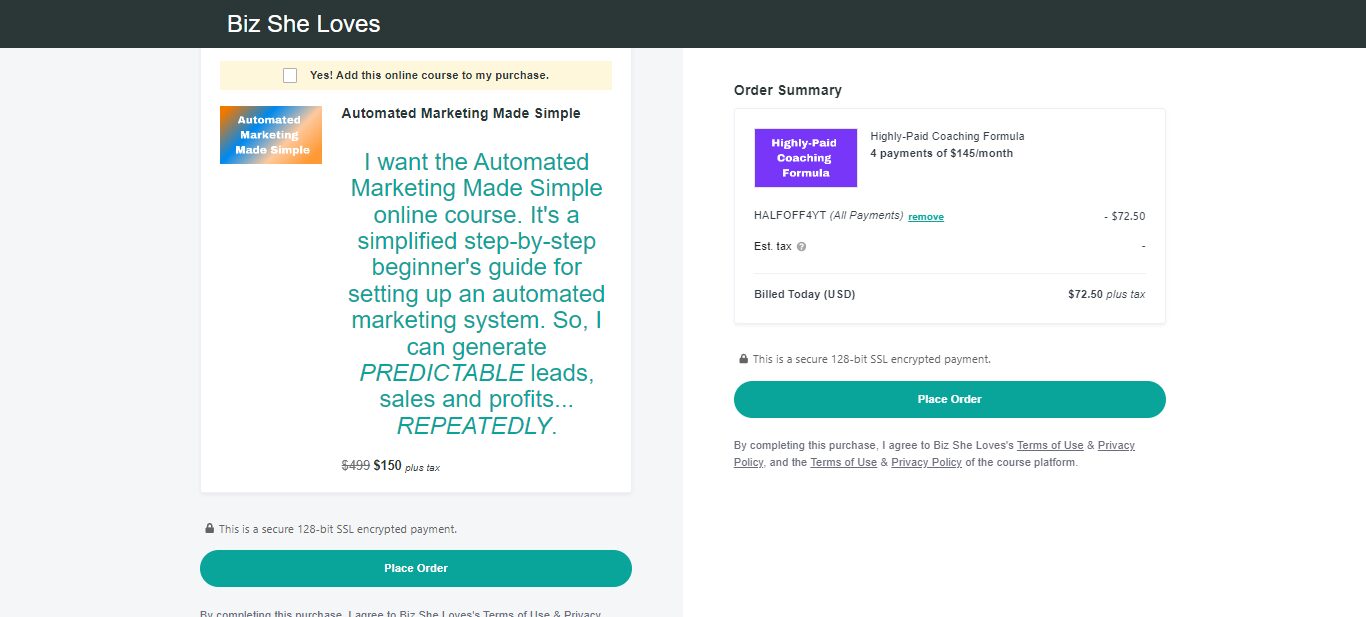Click the '$72.50 plus tax' billed total
The image size is (1366, 617).
click(x=1107, y=294)
